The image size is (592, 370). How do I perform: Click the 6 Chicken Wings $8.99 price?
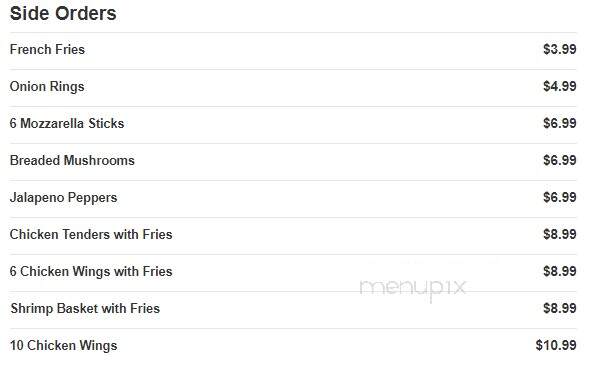pos(560,271)
